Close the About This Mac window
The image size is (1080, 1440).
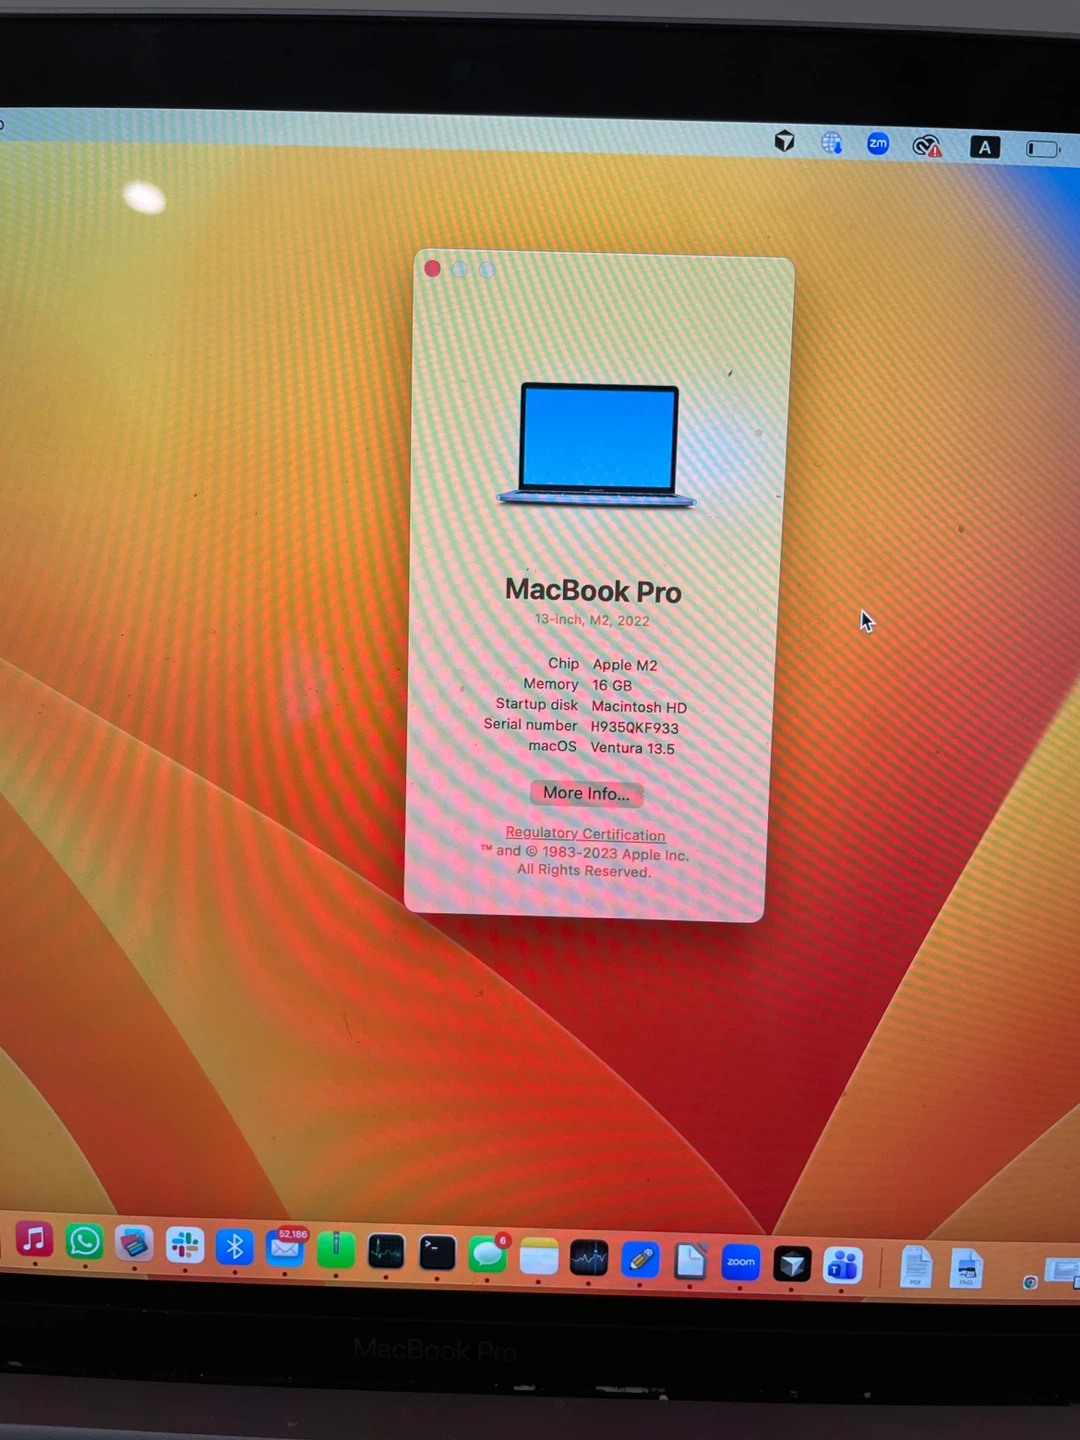tap(432, 268)
